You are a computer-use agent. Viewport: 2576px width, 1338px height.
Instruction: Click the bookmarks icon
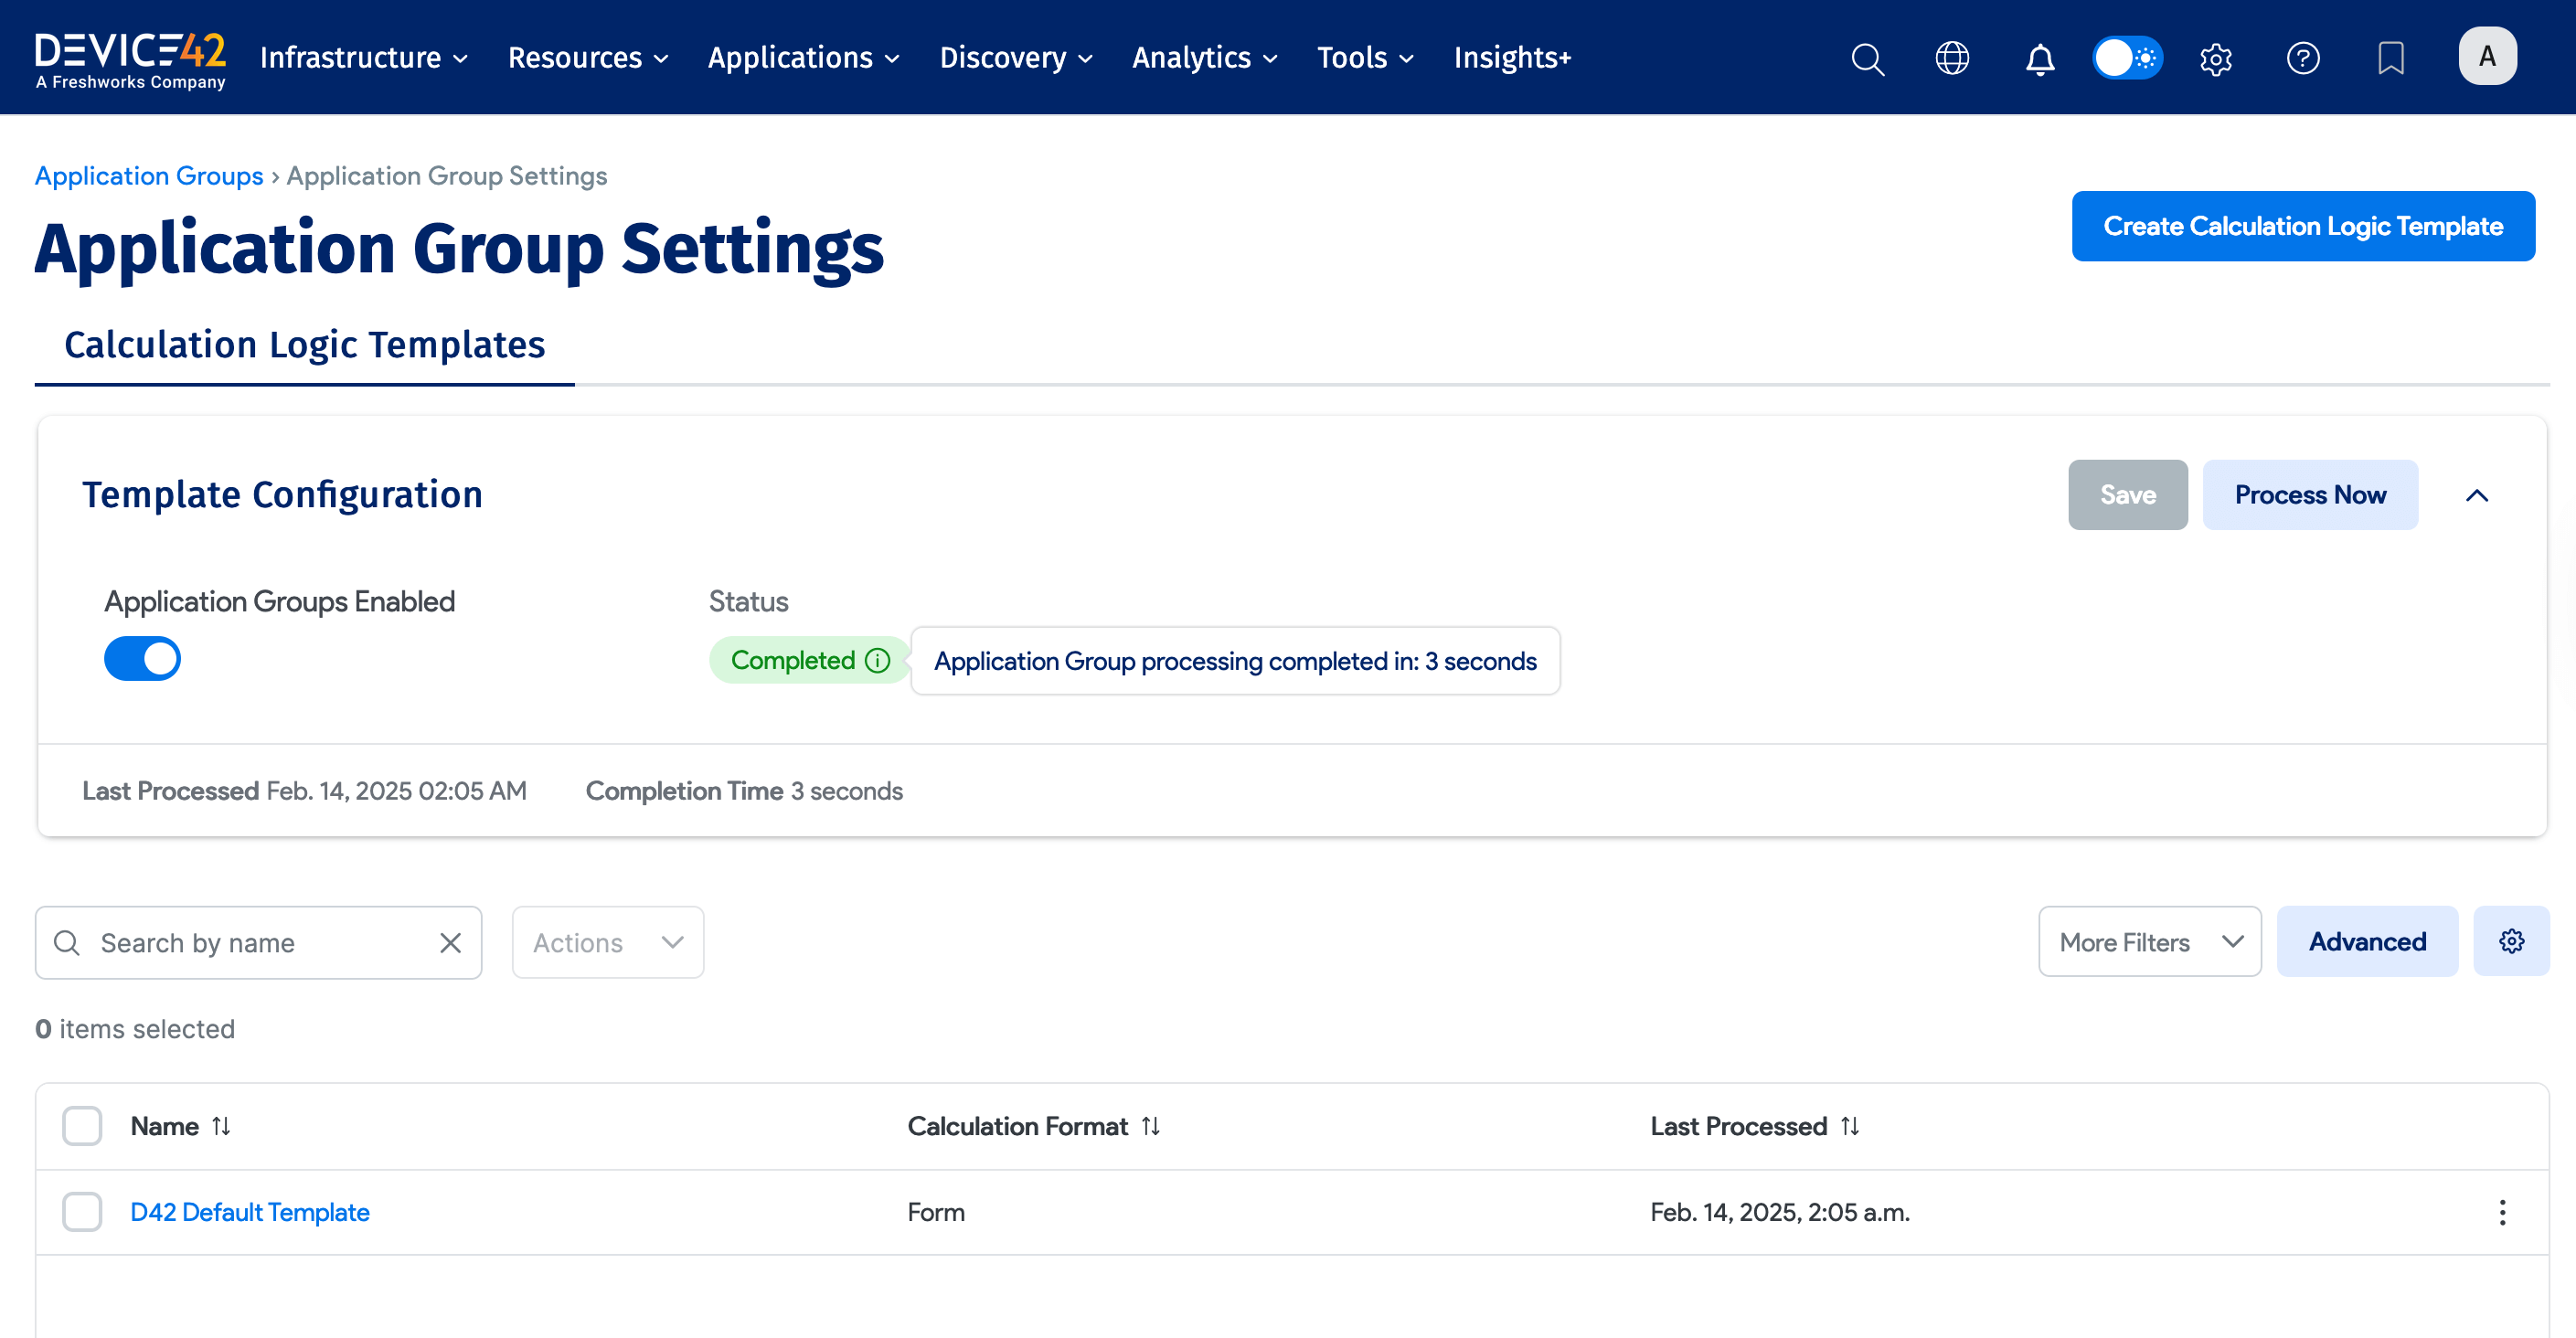[x=2391, y=58]
